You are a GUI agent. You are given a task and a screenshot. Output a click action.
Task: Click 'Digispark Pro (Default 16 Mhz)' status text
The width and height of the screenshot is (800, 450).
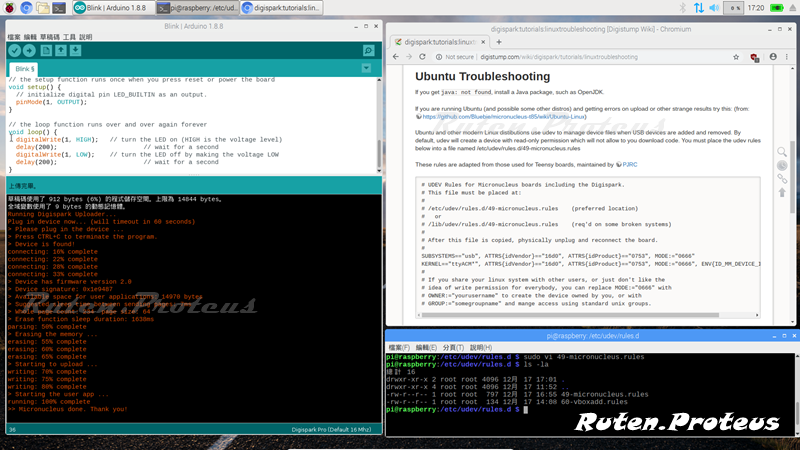click(331, 430)
